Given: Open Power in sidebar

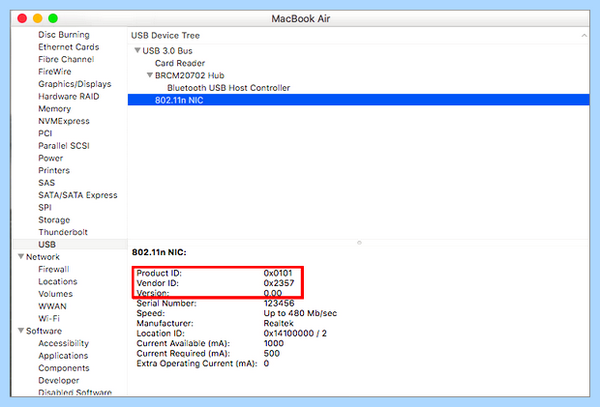Looking at the screenshot, I should tap(51, 158).
